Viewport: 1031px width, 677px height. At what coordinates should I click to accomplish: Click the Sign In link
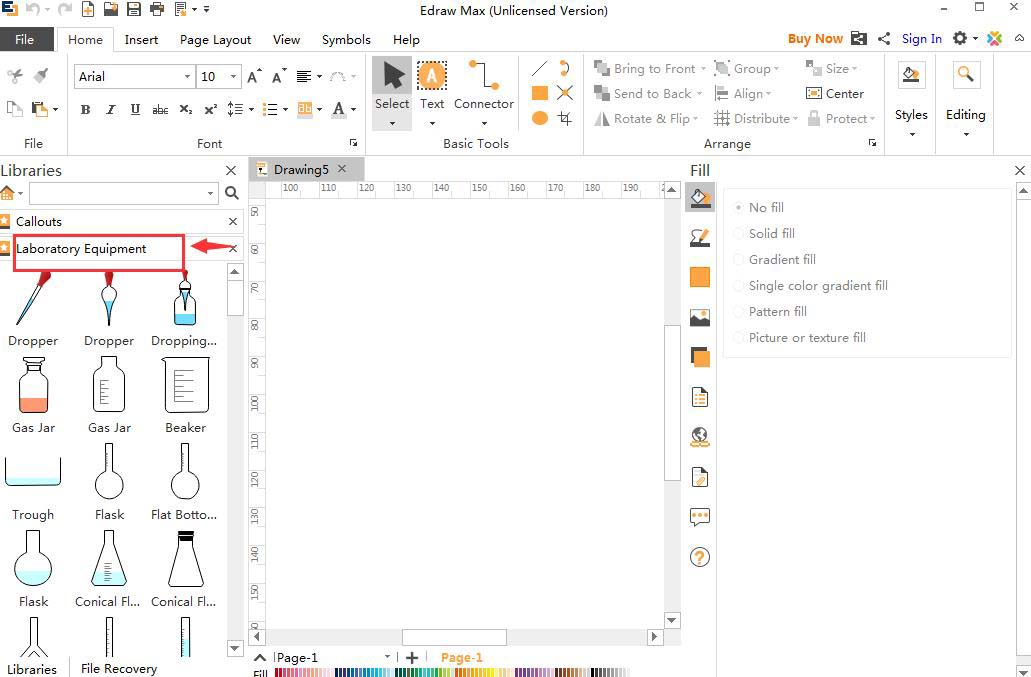[922, 39]
